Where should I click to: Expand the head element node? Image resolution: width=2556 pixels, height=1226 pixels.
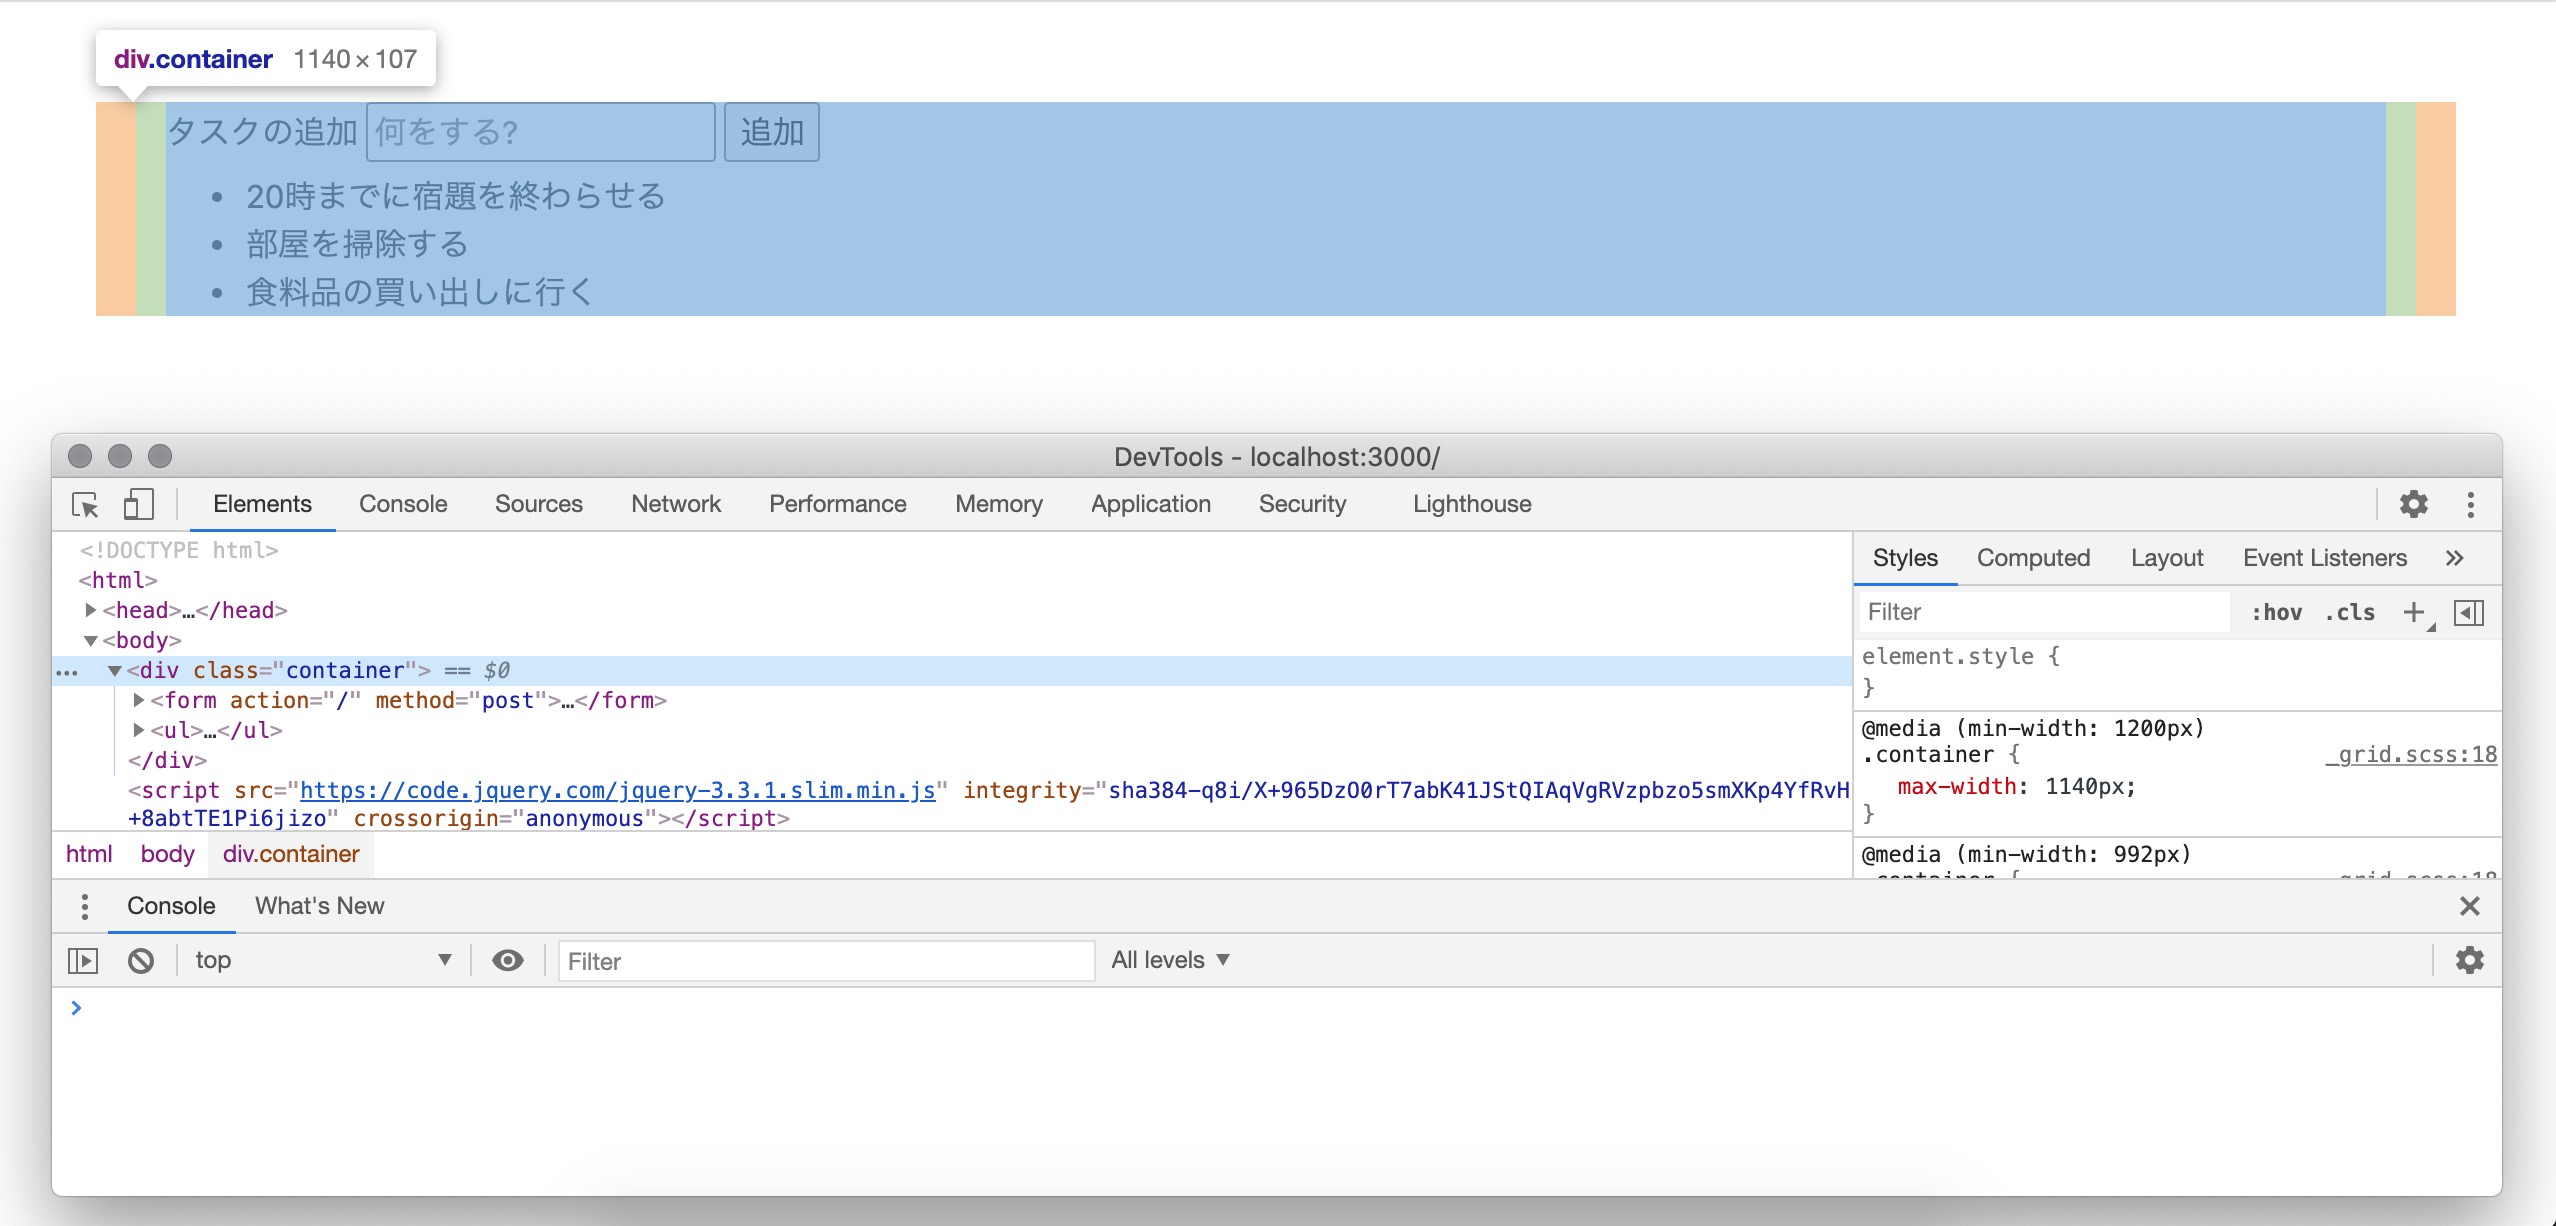[91, 610]
